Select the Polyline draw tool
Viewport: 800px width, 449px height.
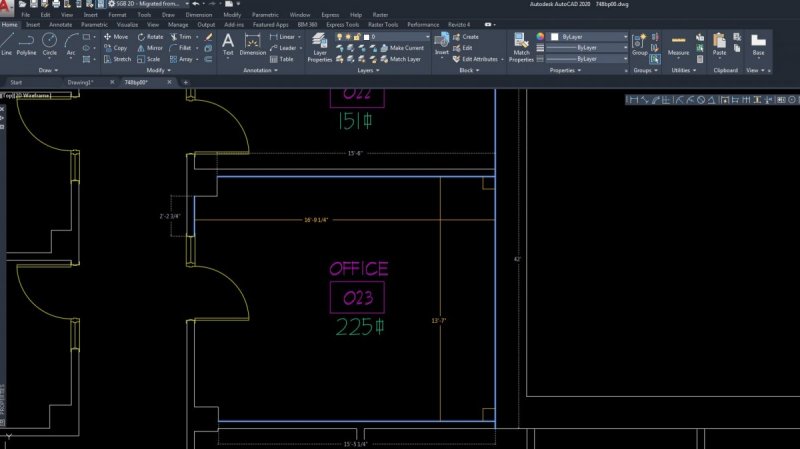click(27, 44)
